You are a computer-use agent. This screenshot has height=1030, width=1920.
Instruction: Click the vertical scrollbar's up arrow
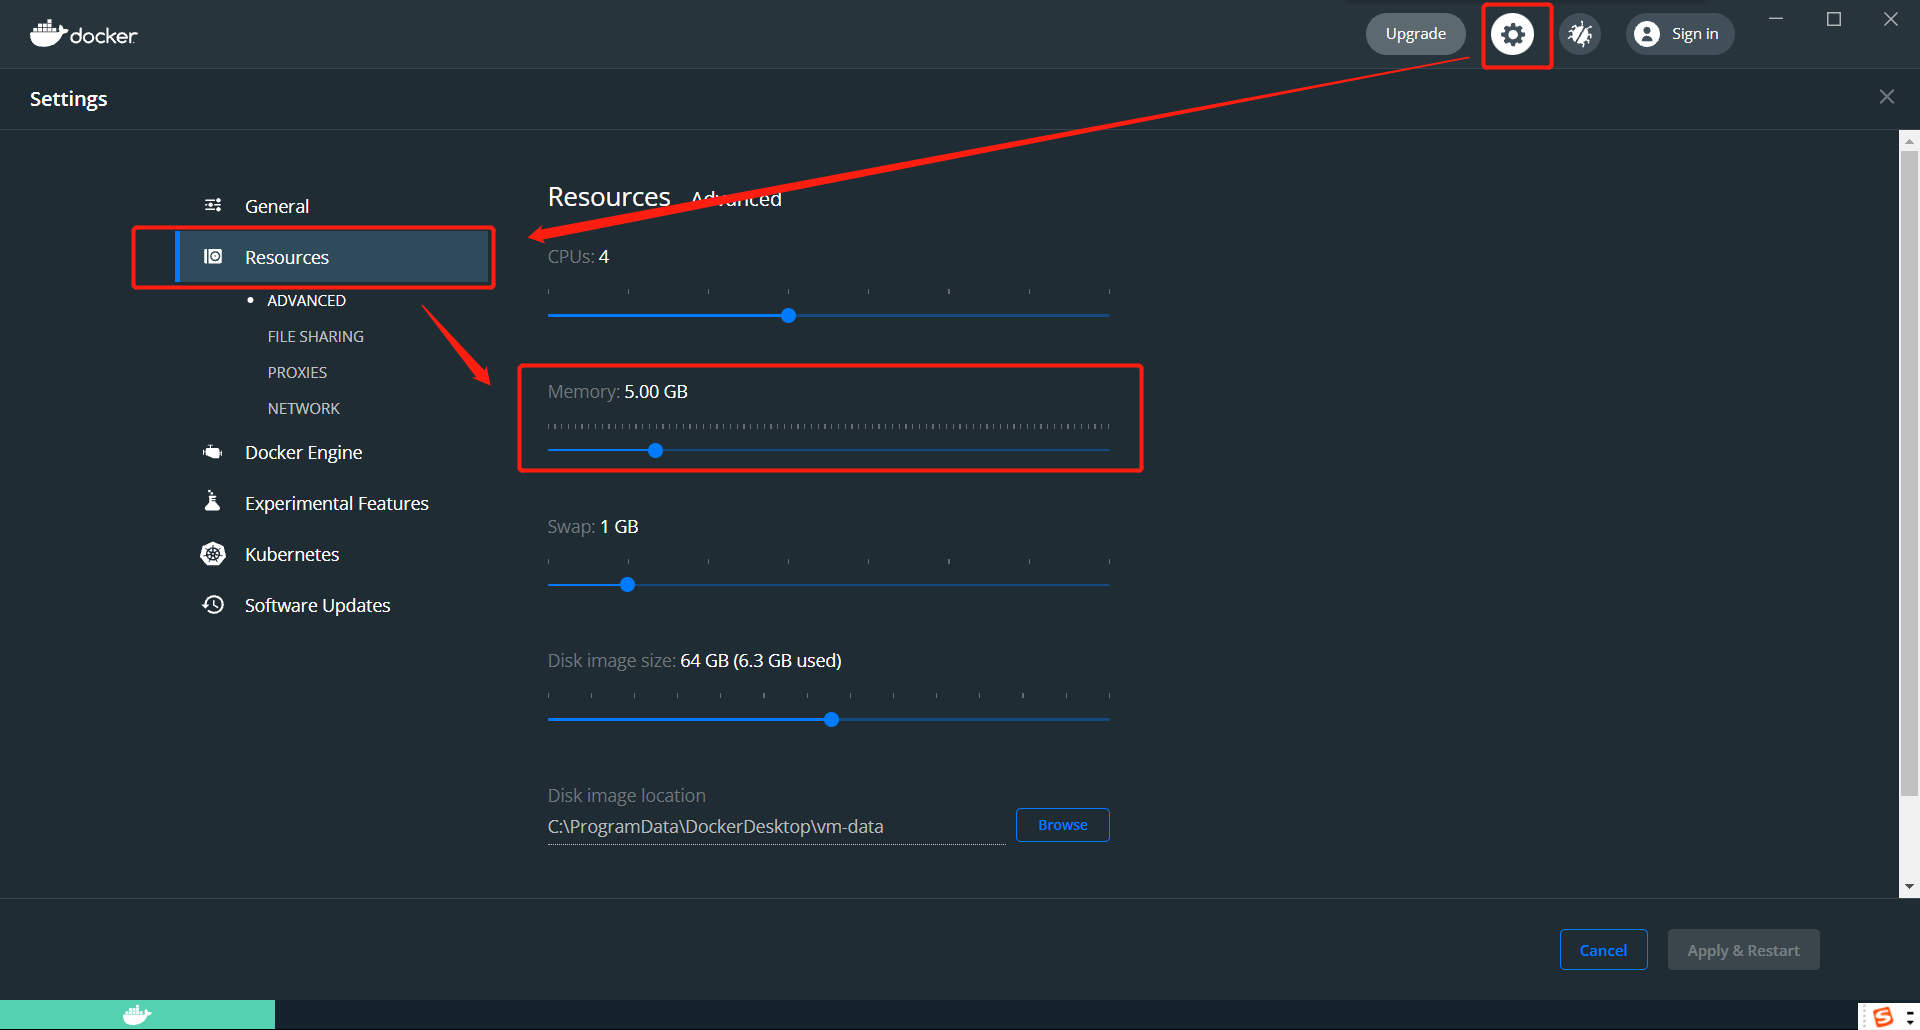point(1909,141)
